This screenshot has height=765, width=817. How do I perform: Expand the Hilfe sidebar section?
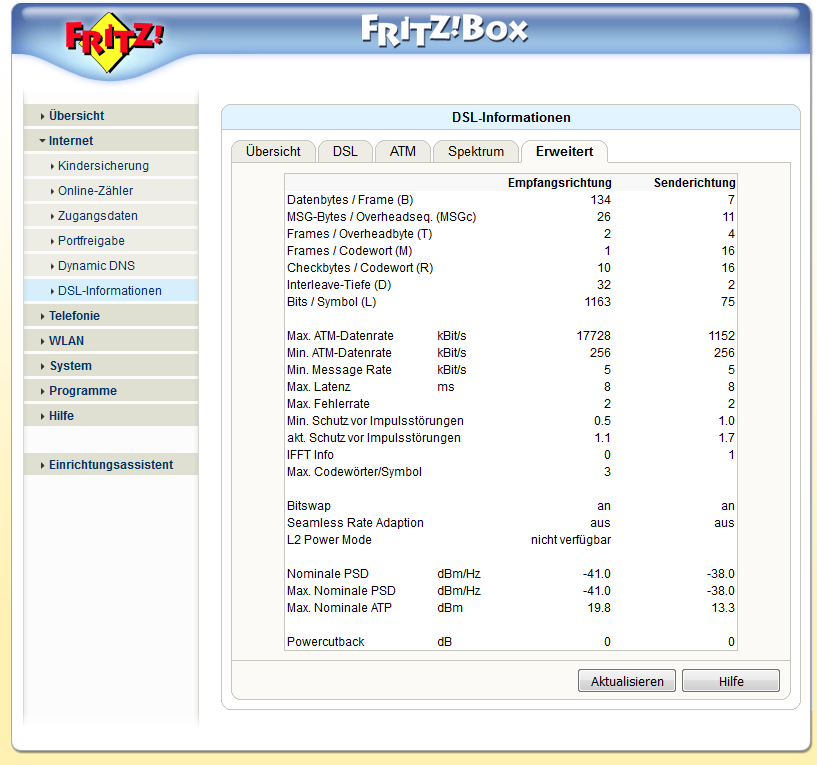pyautogui.click(x=61, y=416)
